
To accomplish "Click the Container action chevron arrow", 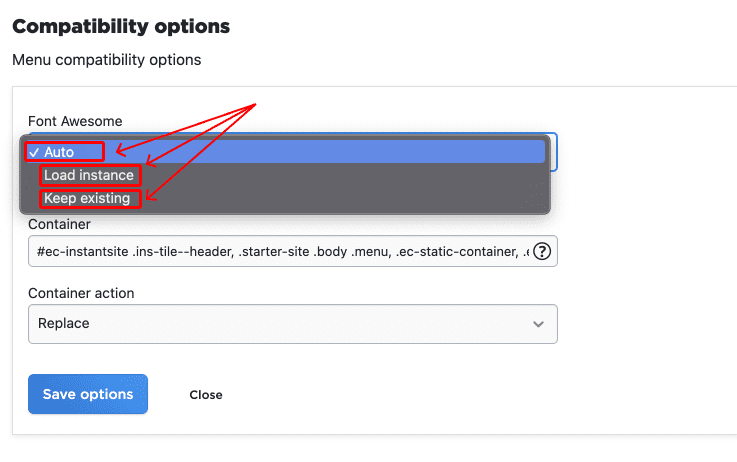I will pyautogui.click(x=539, y=324).
